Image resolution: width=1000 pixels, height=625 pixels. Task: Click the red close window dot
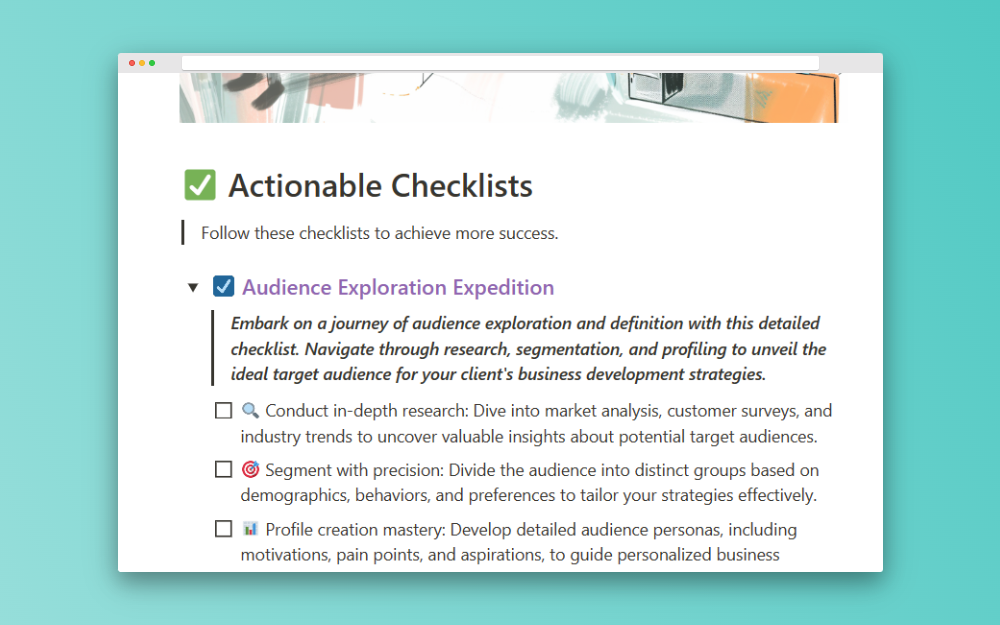tap(132, 63)
